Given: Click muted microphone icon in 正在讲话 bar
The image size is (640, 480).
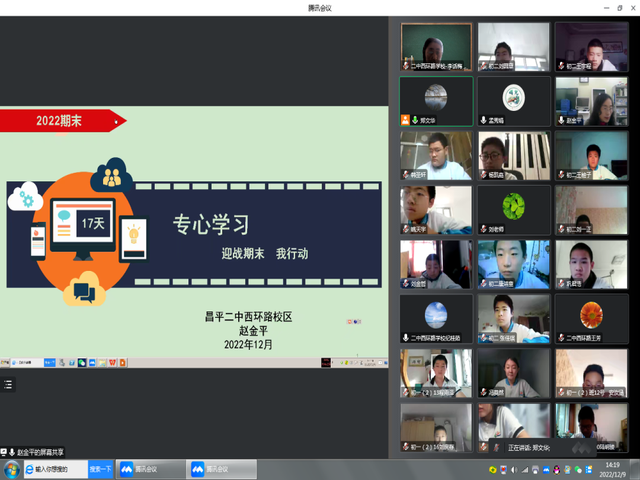Looking at the screenshot, I should [497, 448].
